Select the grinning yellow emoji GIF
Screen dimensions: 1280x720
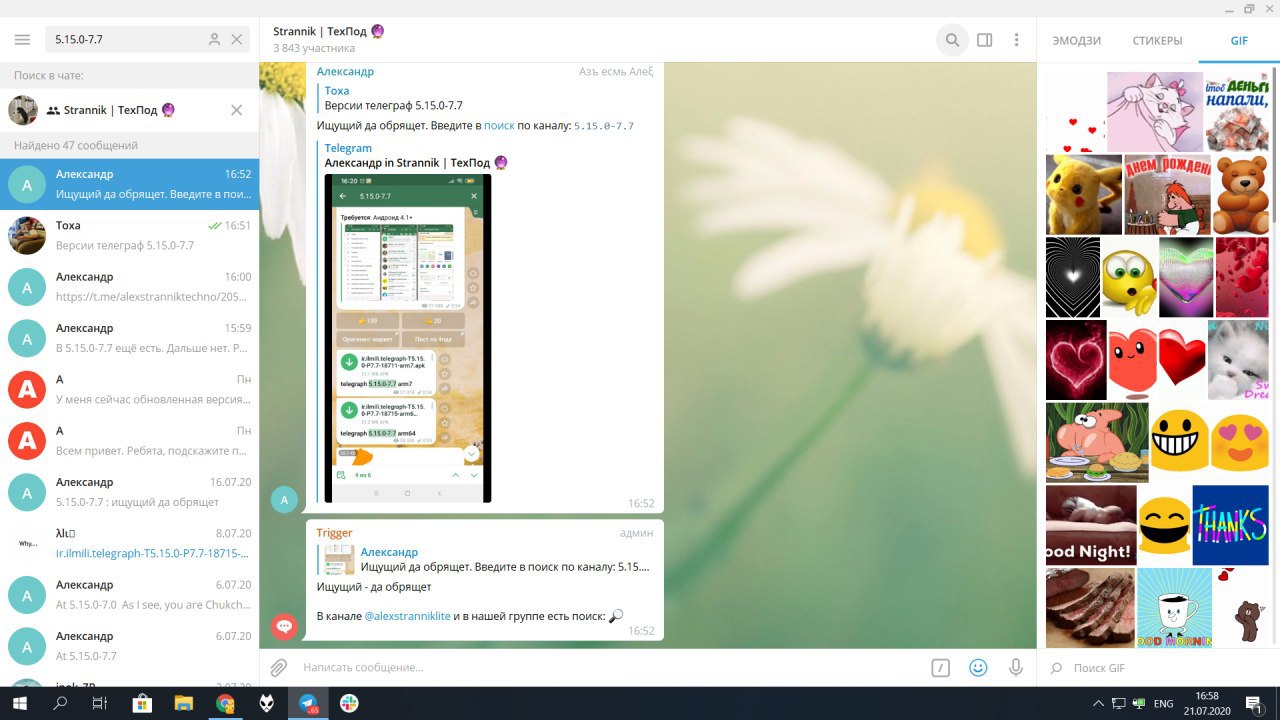point(1179,441)
